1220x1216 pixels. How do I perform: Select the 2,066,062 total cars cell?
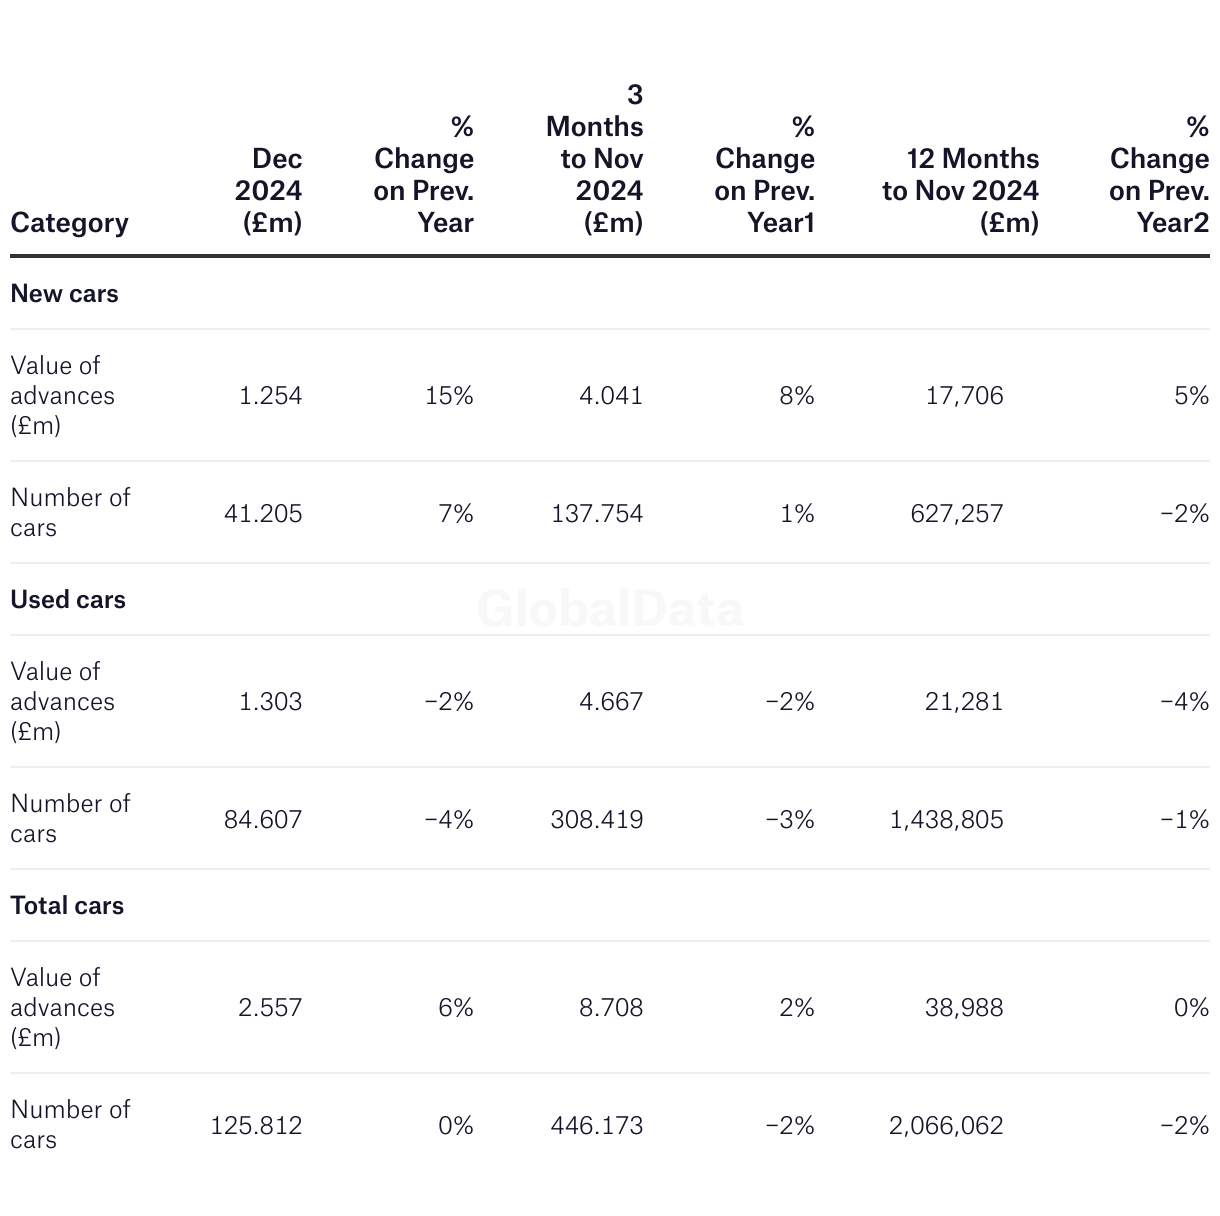tap(945, 1126)
